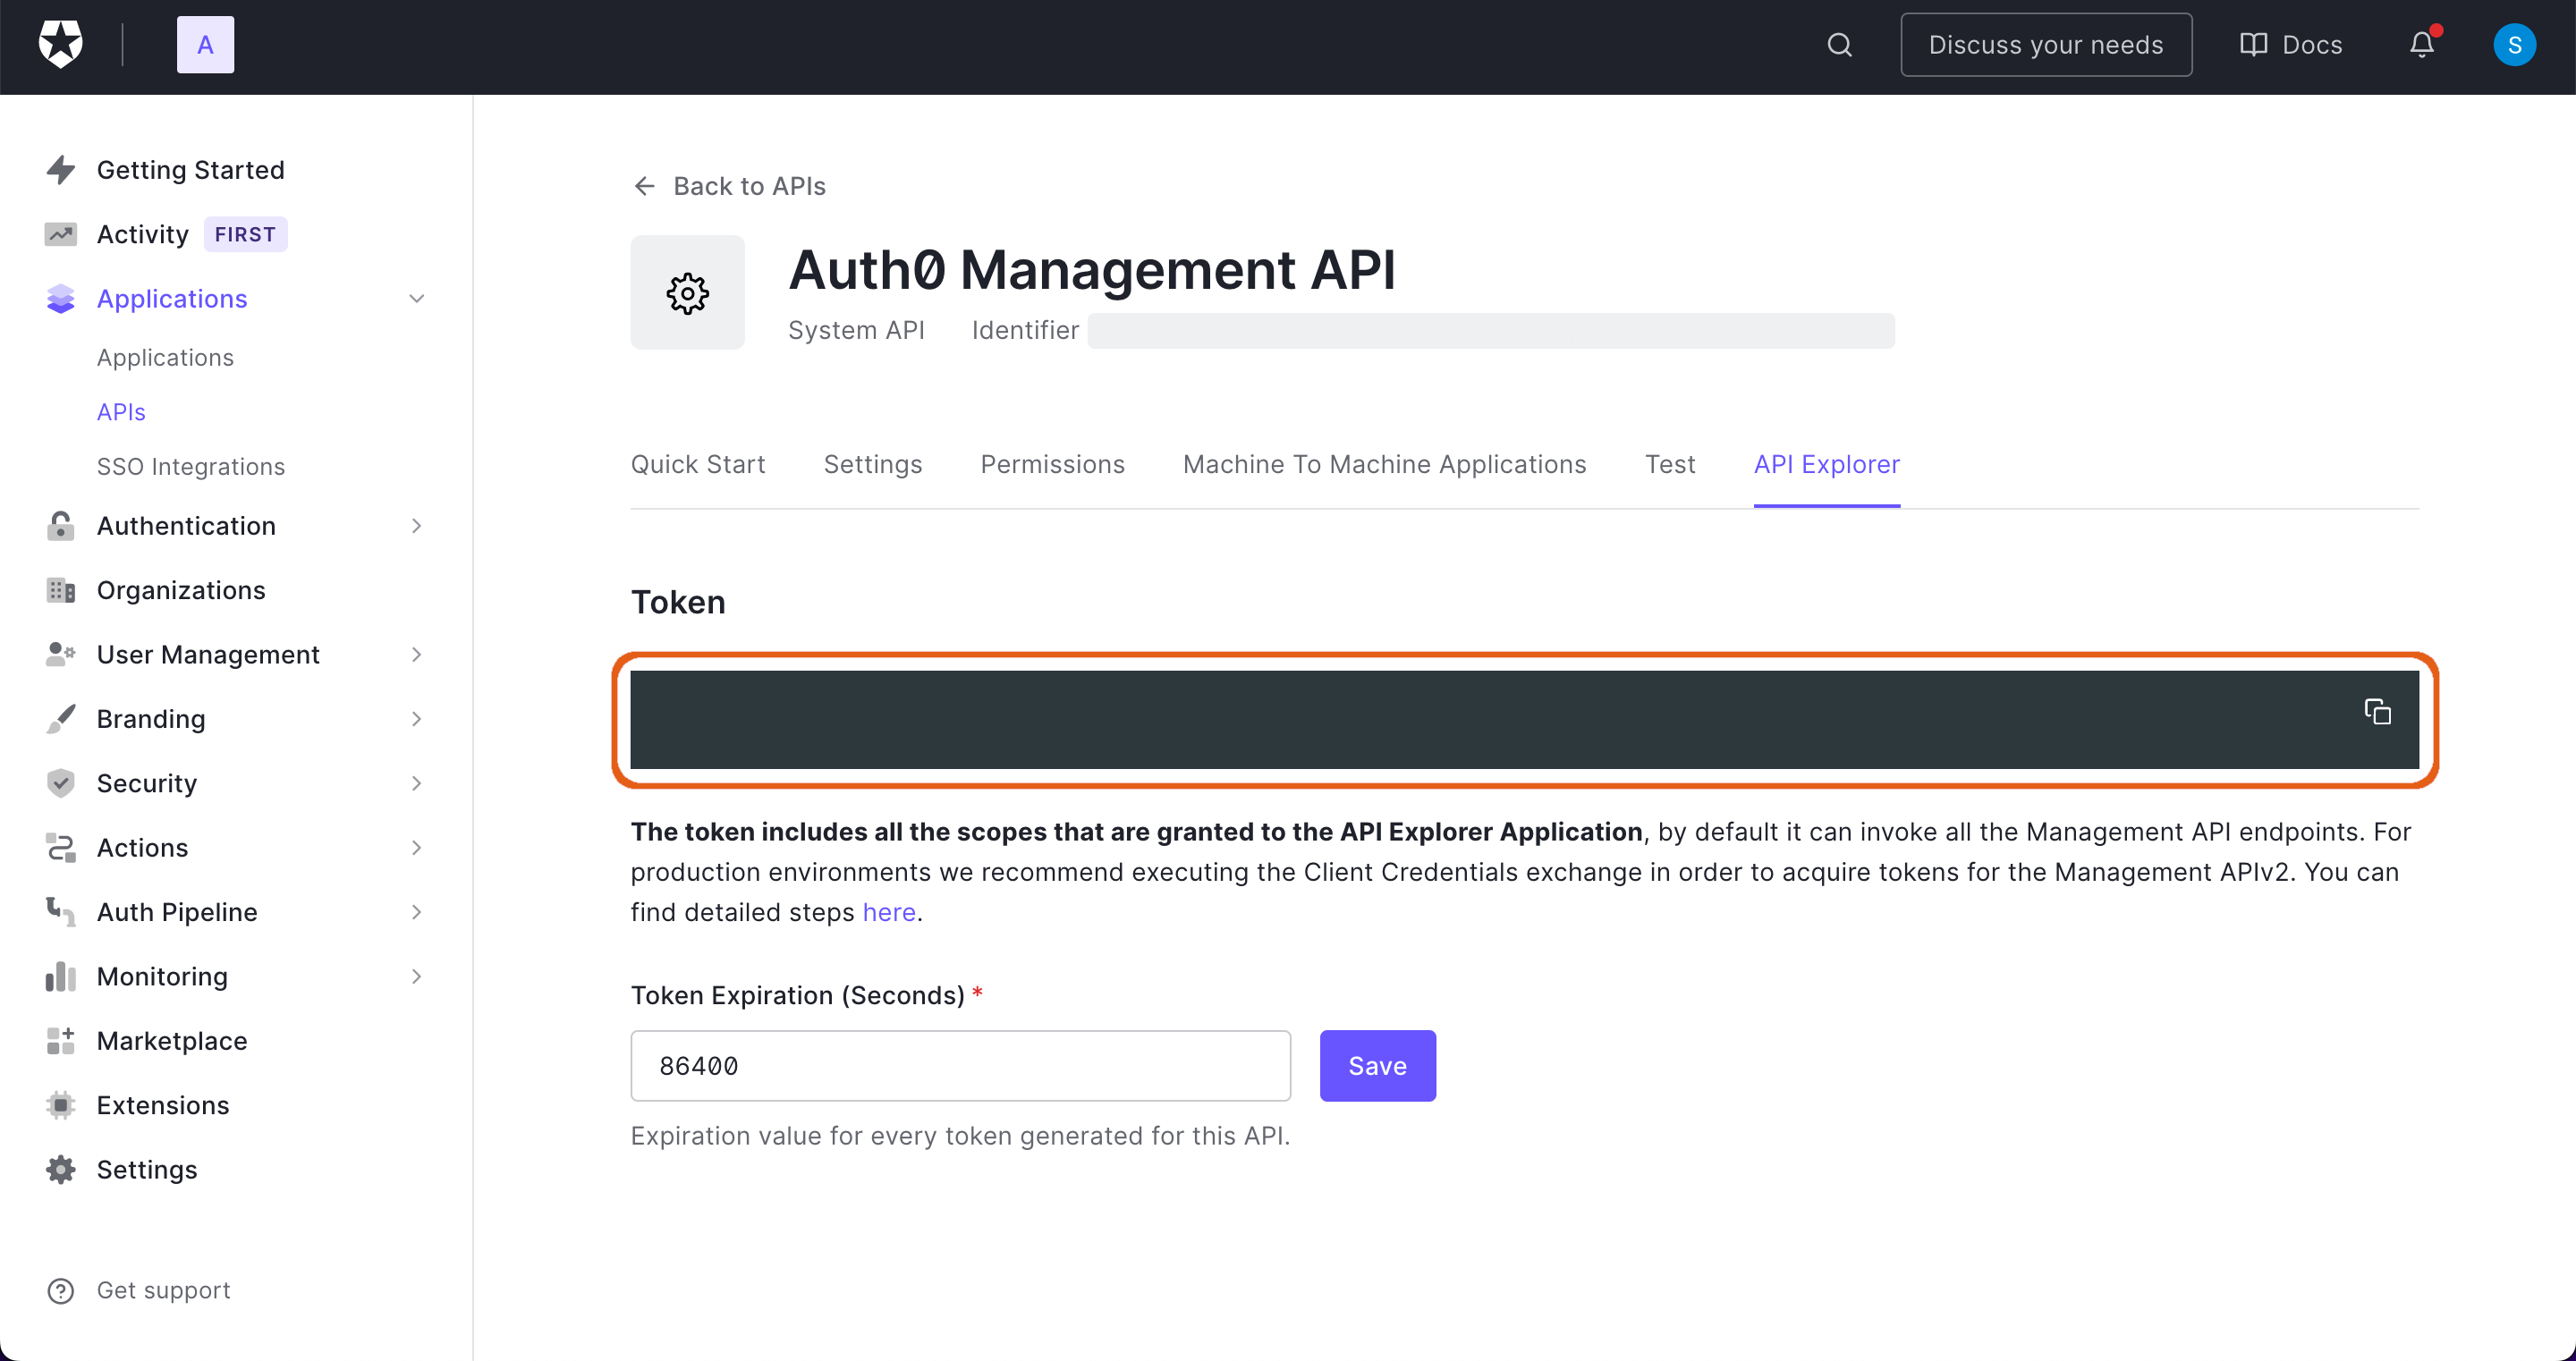
Task: Collapse the Applications section chevron
Action: (417, 299)
